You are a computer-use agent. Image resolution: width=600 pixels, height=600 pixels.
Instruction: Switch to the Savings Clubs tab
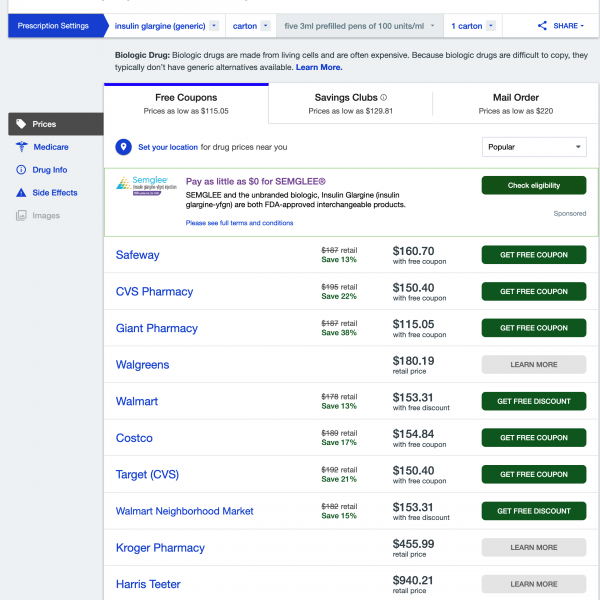(x=350, y=103)
